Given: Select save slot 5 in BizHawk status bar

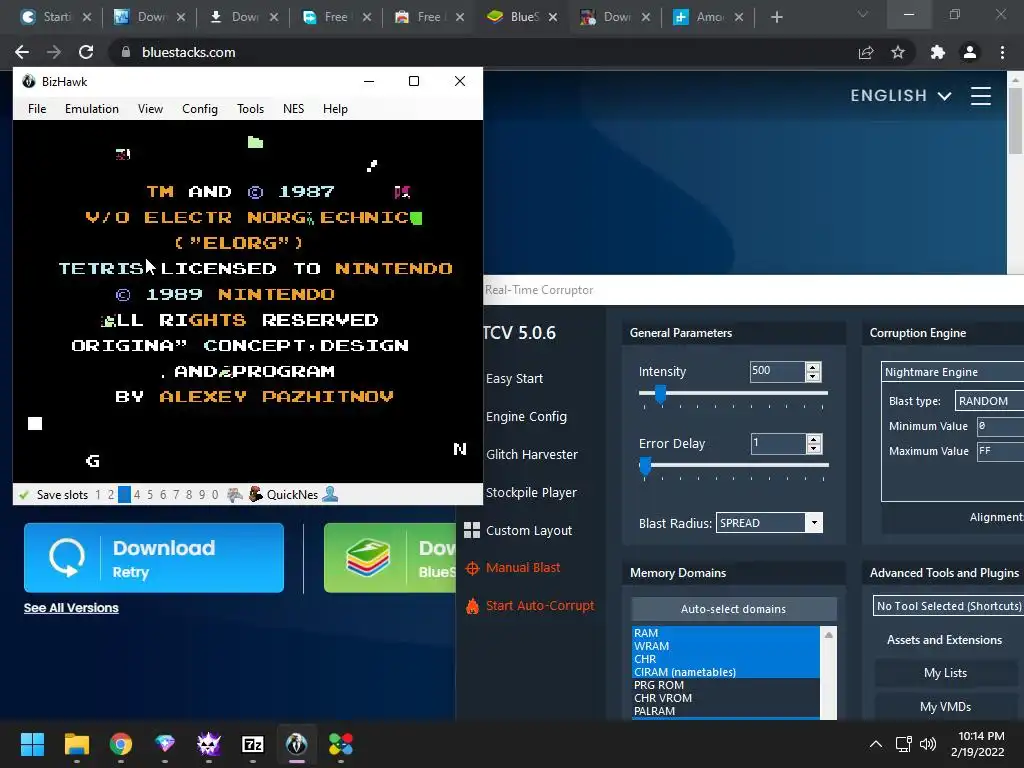Looking at the screenshot, I should click(150, 494).
